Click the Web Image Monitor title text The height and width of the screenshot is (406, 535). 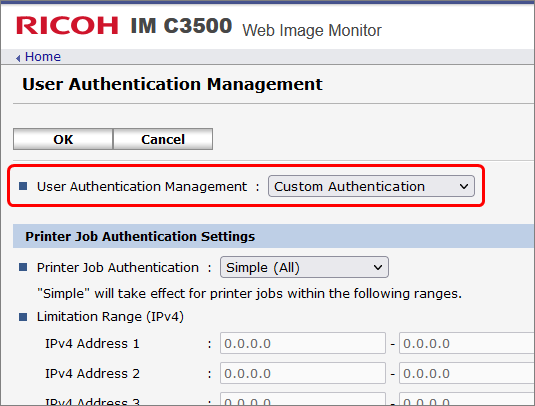tap(312, 30)
